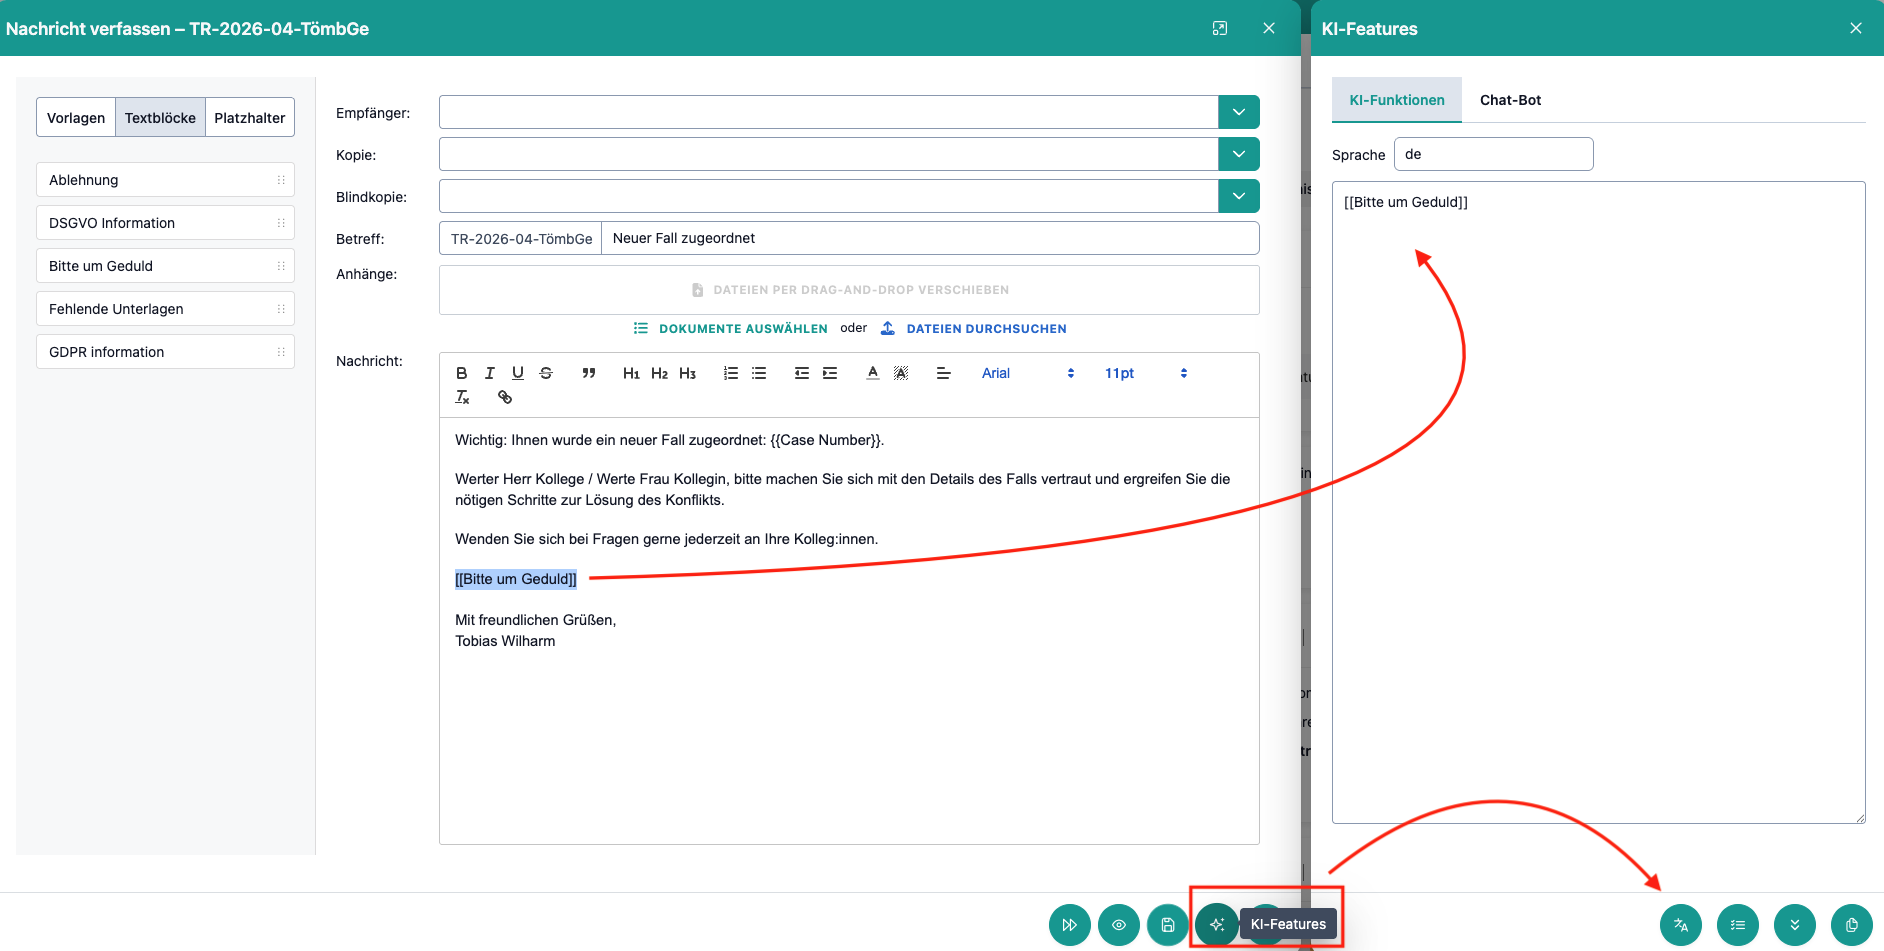Increase text indent
Viewport: 1884px width, 951px height.
click(830, 373)
